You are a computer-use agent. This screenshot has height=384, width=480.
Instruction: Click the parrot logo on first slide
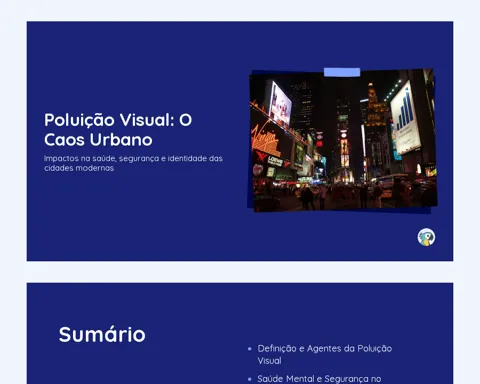(x=426, y=237)
